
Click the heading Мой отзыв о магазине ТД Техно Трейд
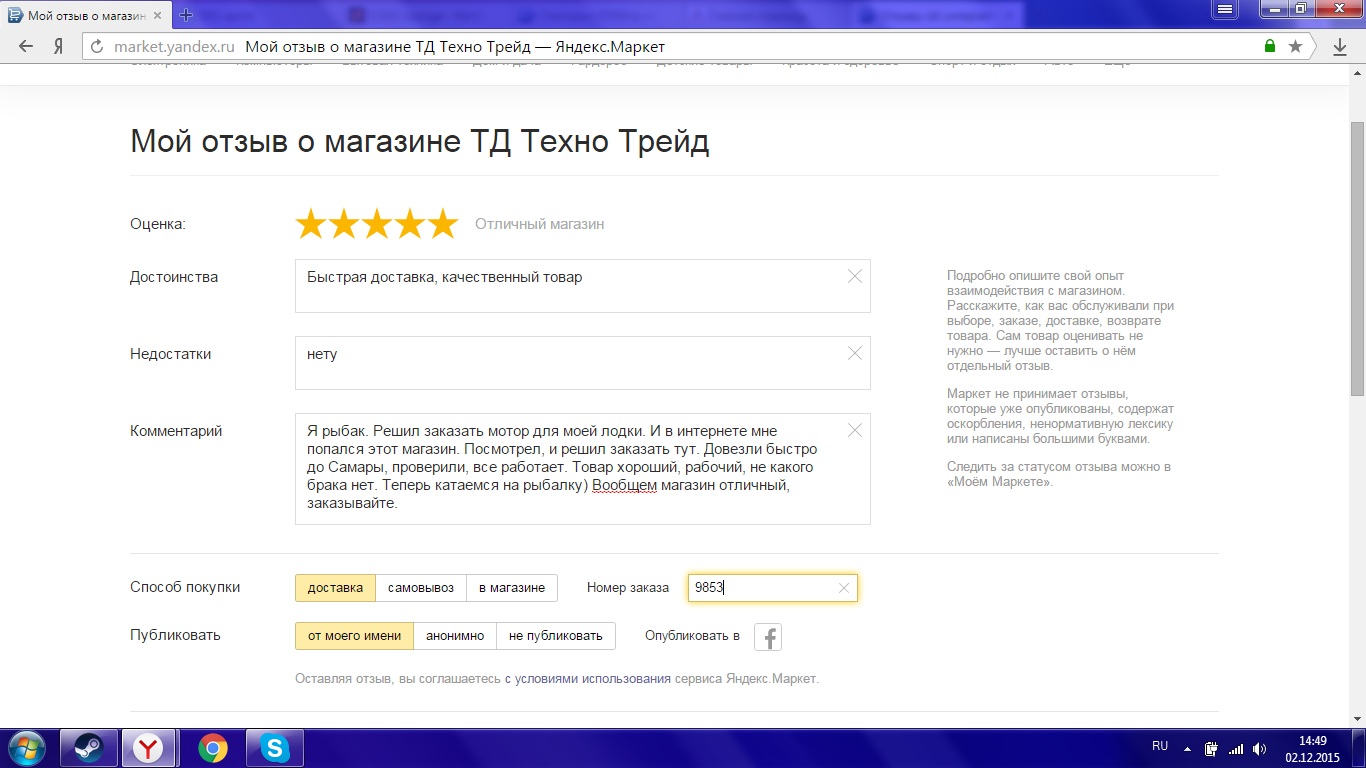pos(420,141)
